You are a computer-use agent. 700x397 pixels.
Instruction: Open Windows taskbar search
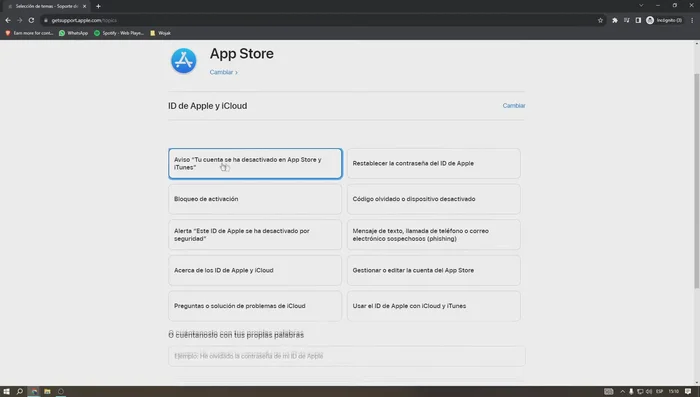(x=20, y=391)
